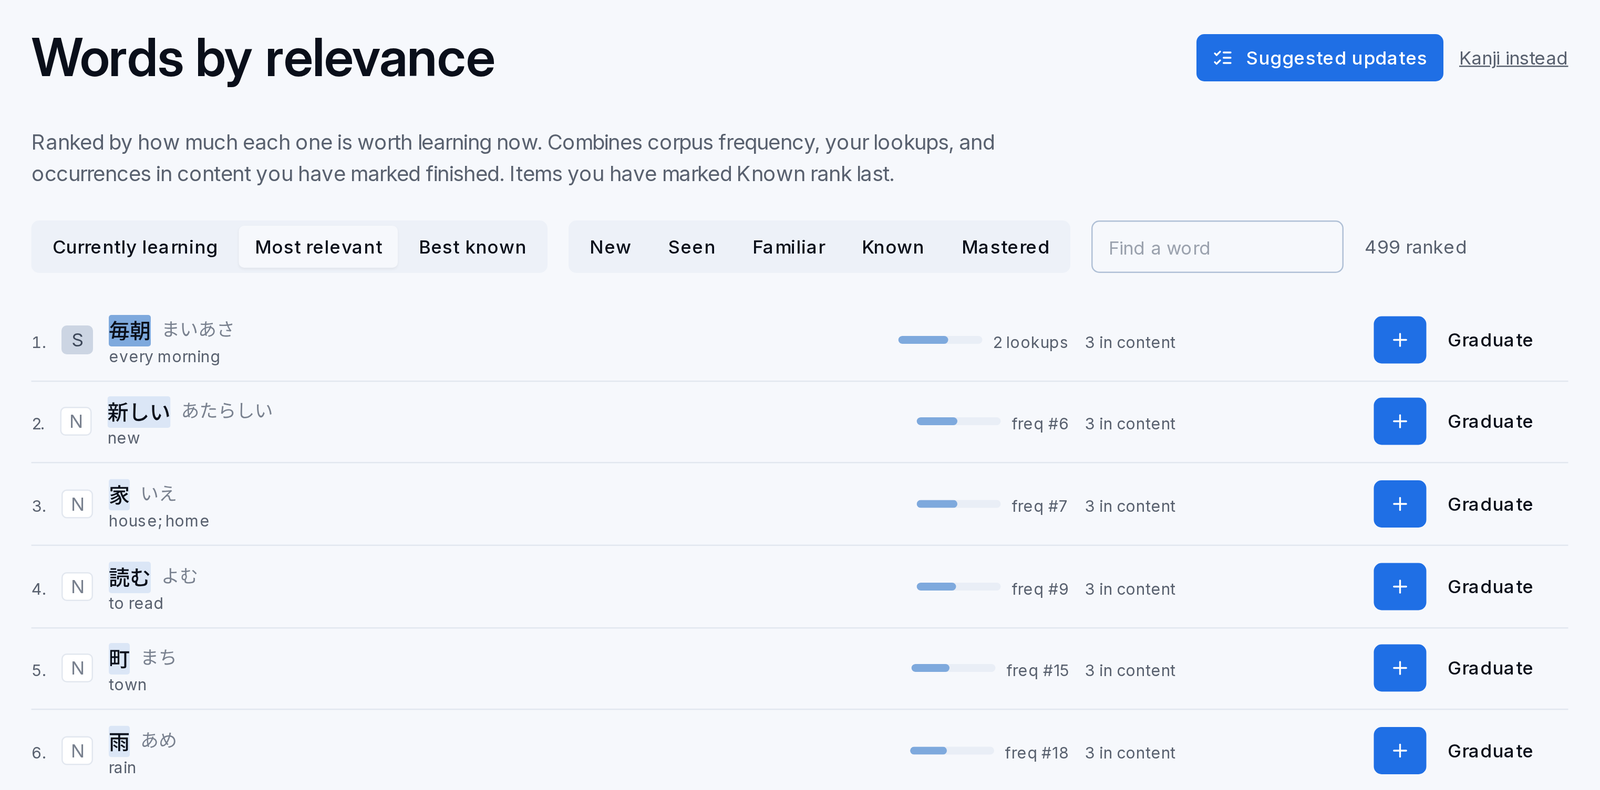Click the 'freq #15' label

[x=1037, y=670]
